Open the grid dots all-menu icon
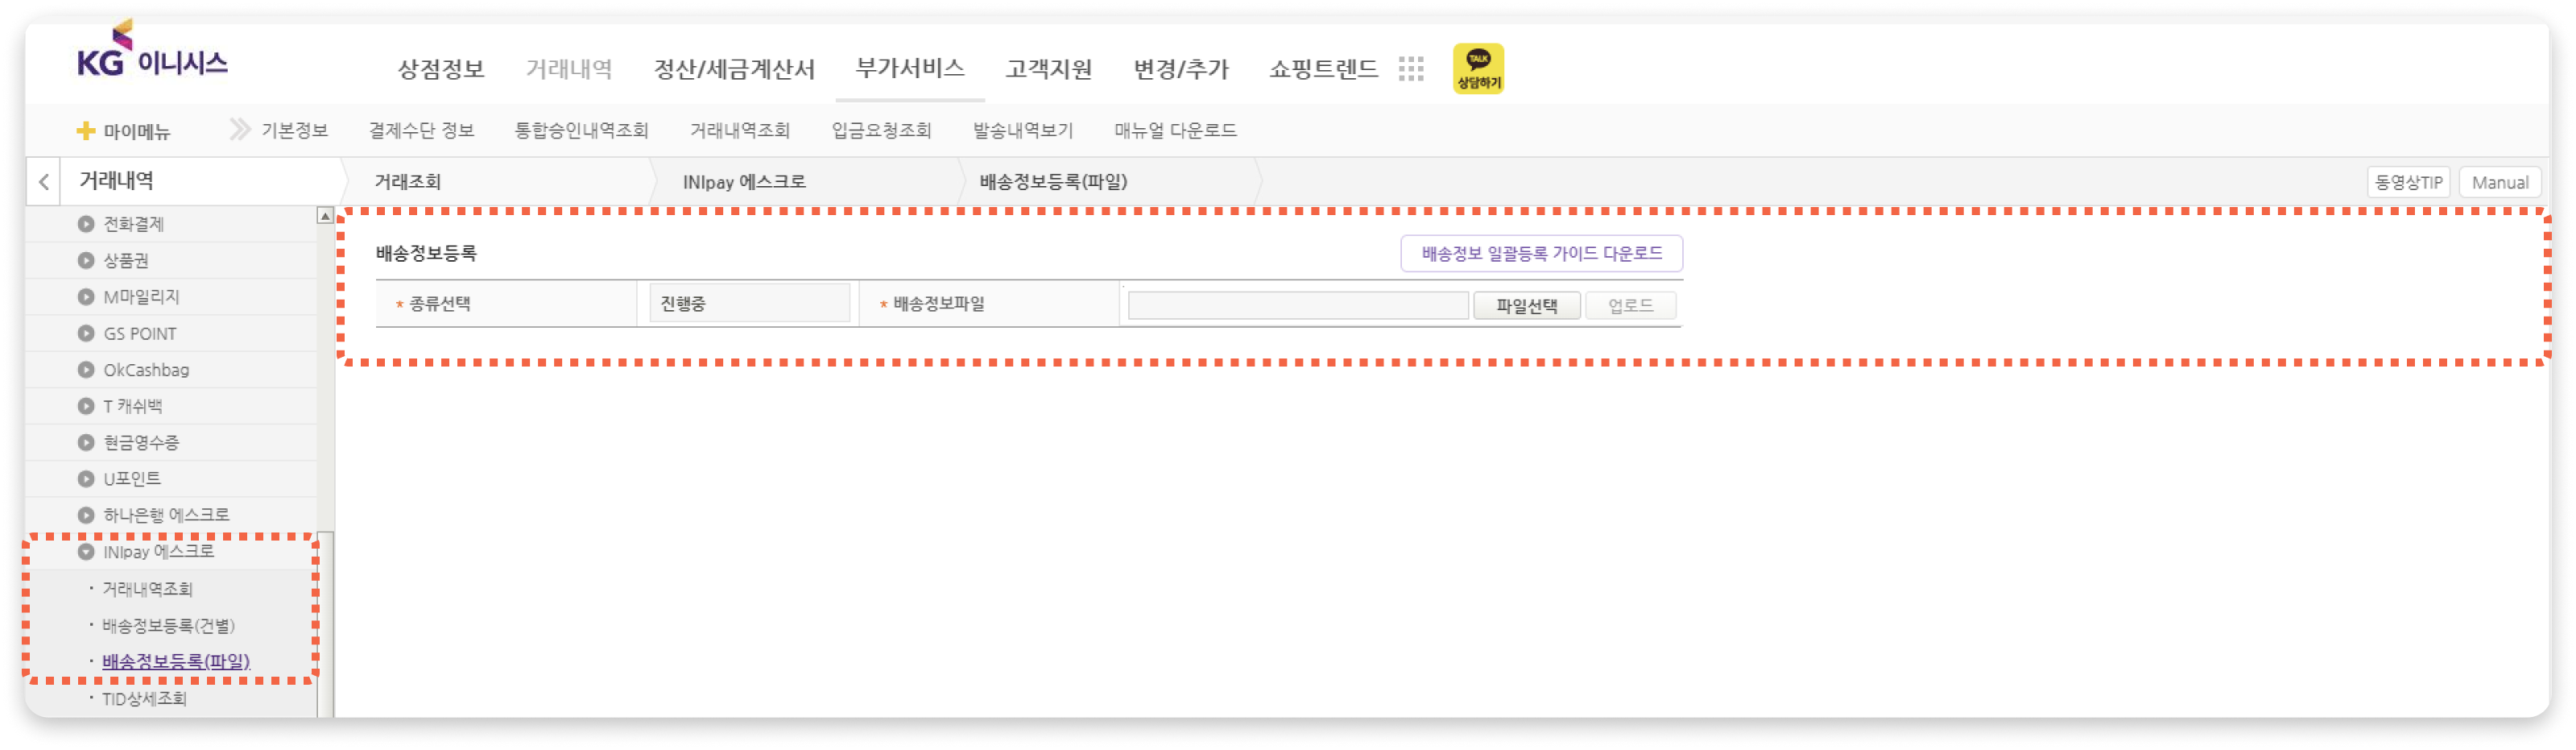 1410,68
